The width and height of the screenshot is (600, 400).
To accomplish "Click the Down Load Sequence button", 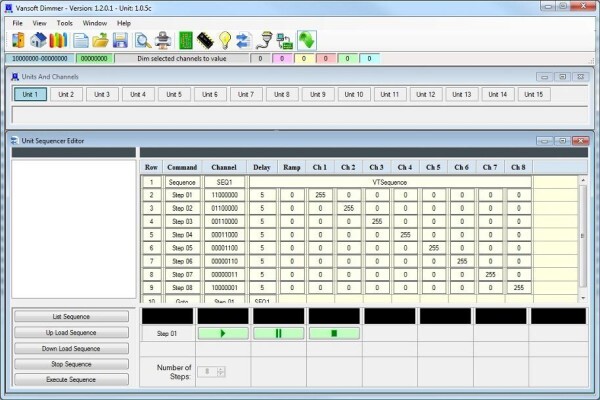I will (71, 349).
